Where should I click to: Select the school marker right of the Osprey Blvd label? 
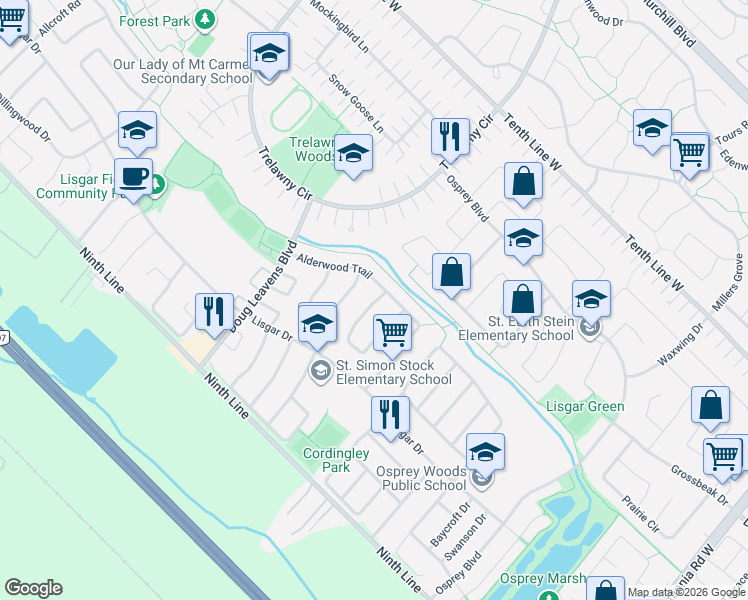pos(523,241)
